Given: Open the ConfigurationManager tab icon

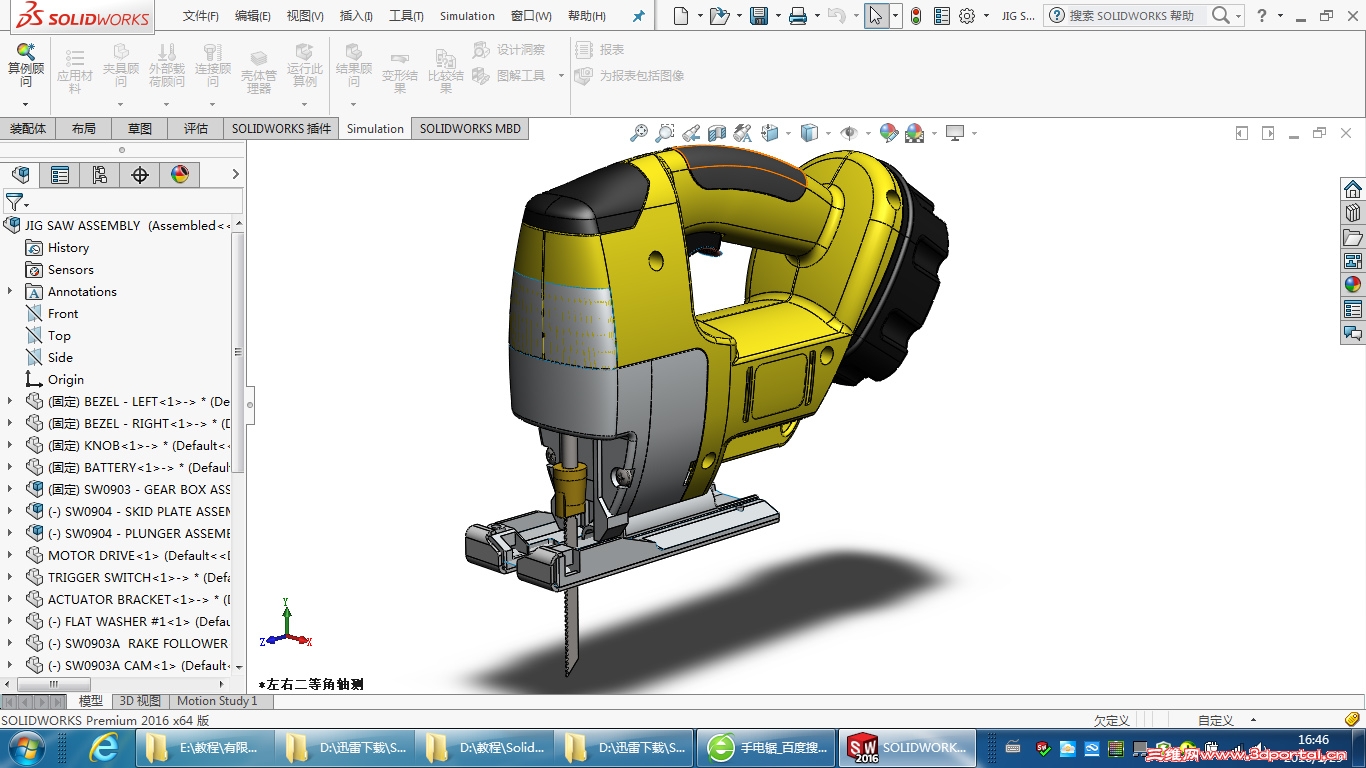Looking at the screenshot, I should tap(100, 175).
